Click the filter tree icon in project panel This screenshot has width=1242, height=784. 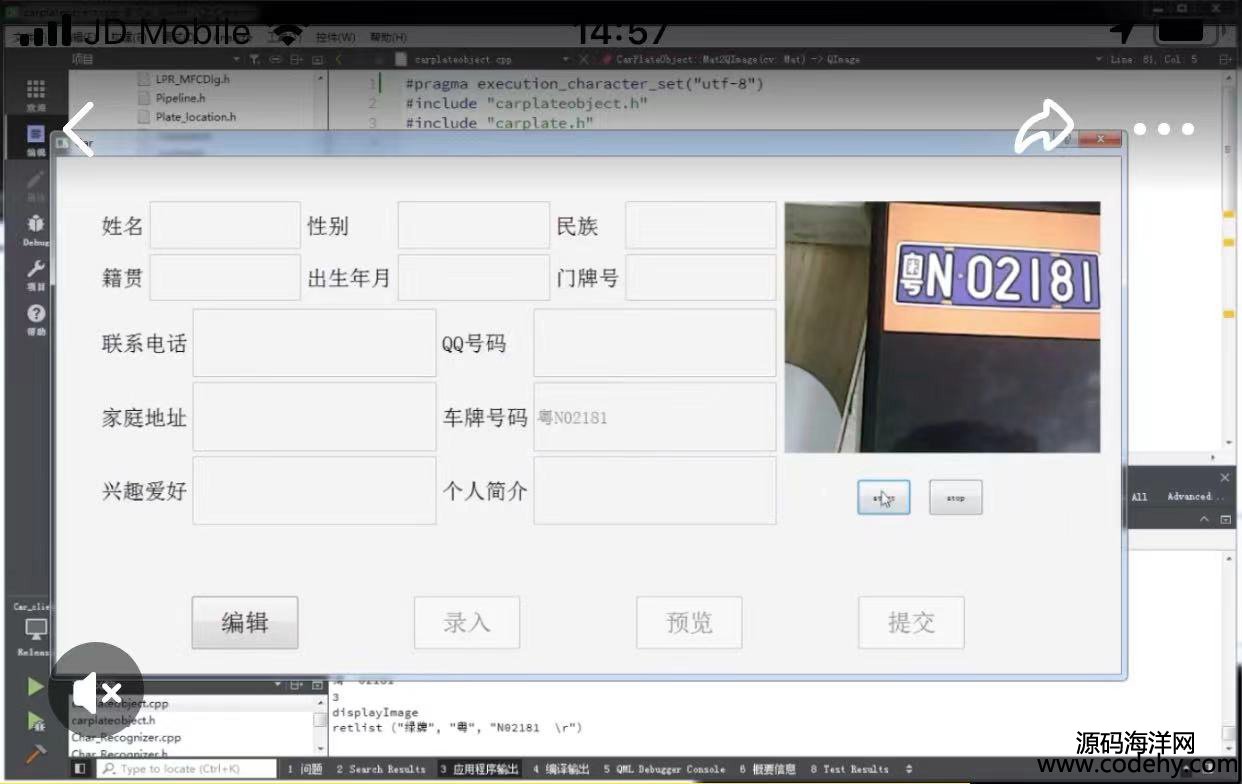click(x=253, y=60)
